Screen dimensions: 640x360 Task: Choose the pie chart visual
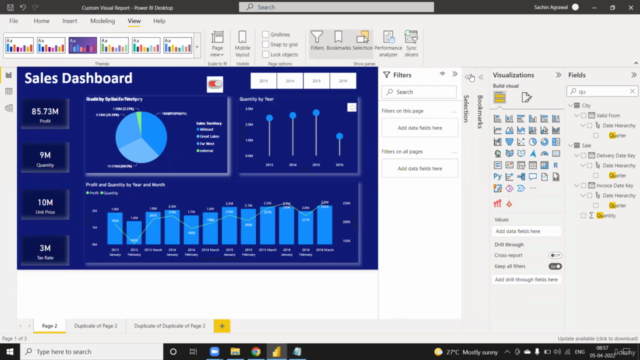(533, 142)
